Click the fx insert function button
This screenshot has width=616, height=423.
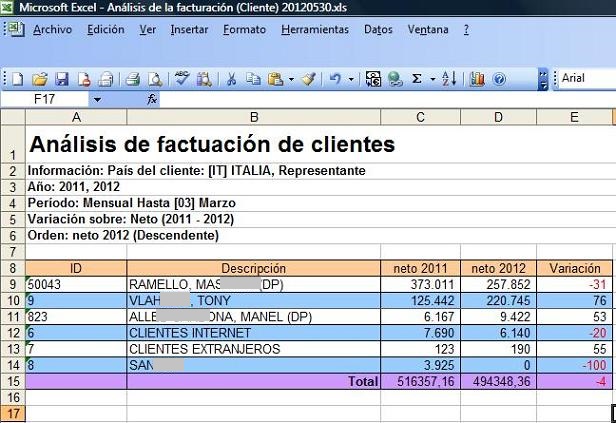point(152,100)
